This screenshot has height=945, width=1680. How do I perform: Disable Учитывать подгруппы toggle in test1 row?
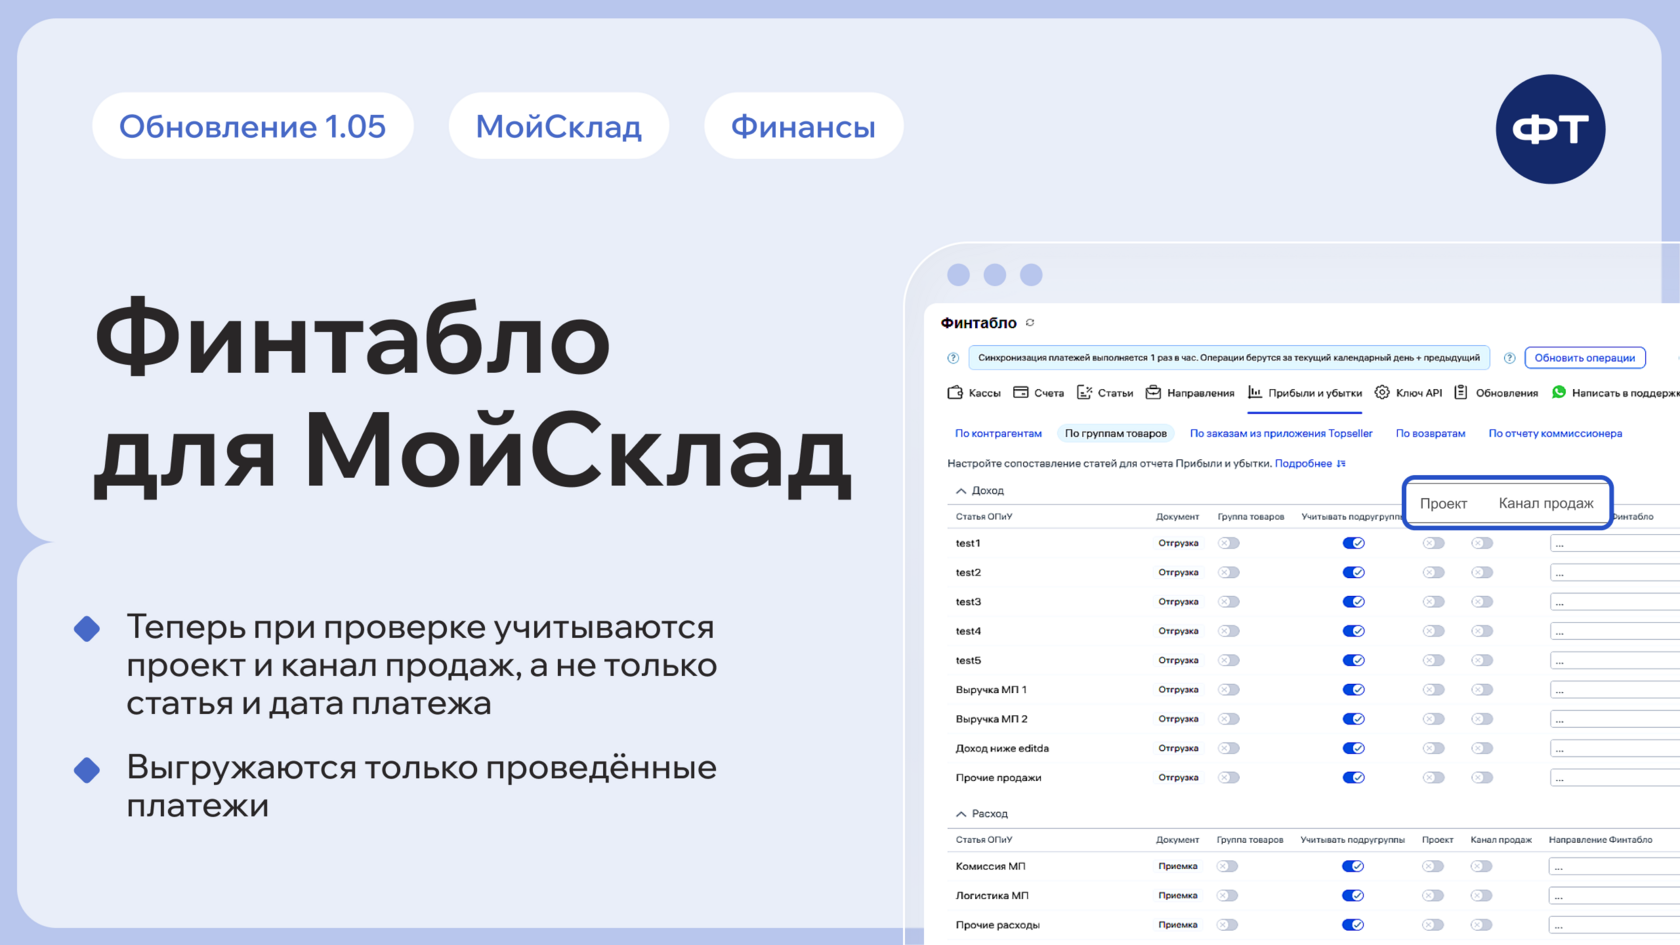pos(1354,543)
